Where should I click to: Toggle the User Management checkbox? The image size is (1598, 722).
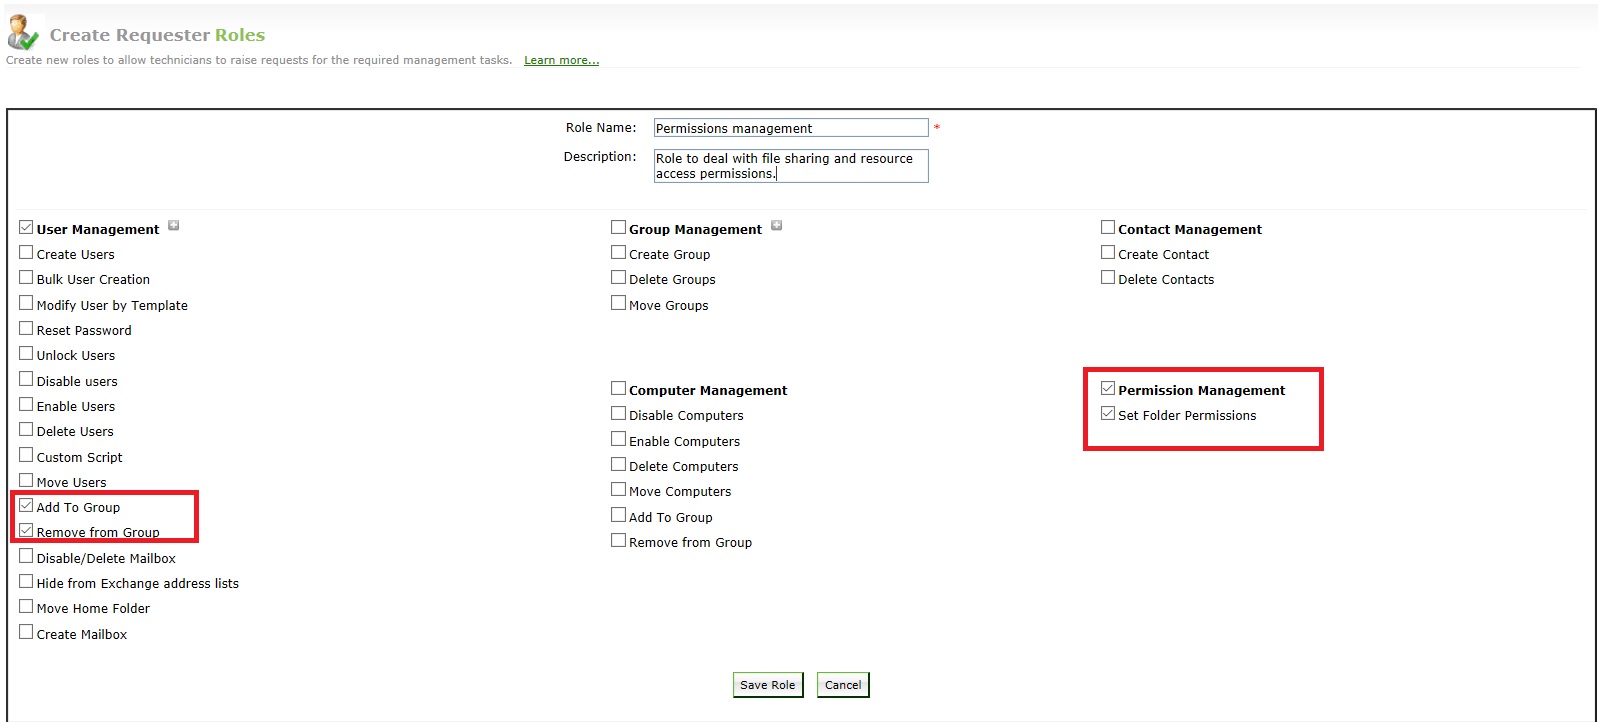[x=26, y=228]
